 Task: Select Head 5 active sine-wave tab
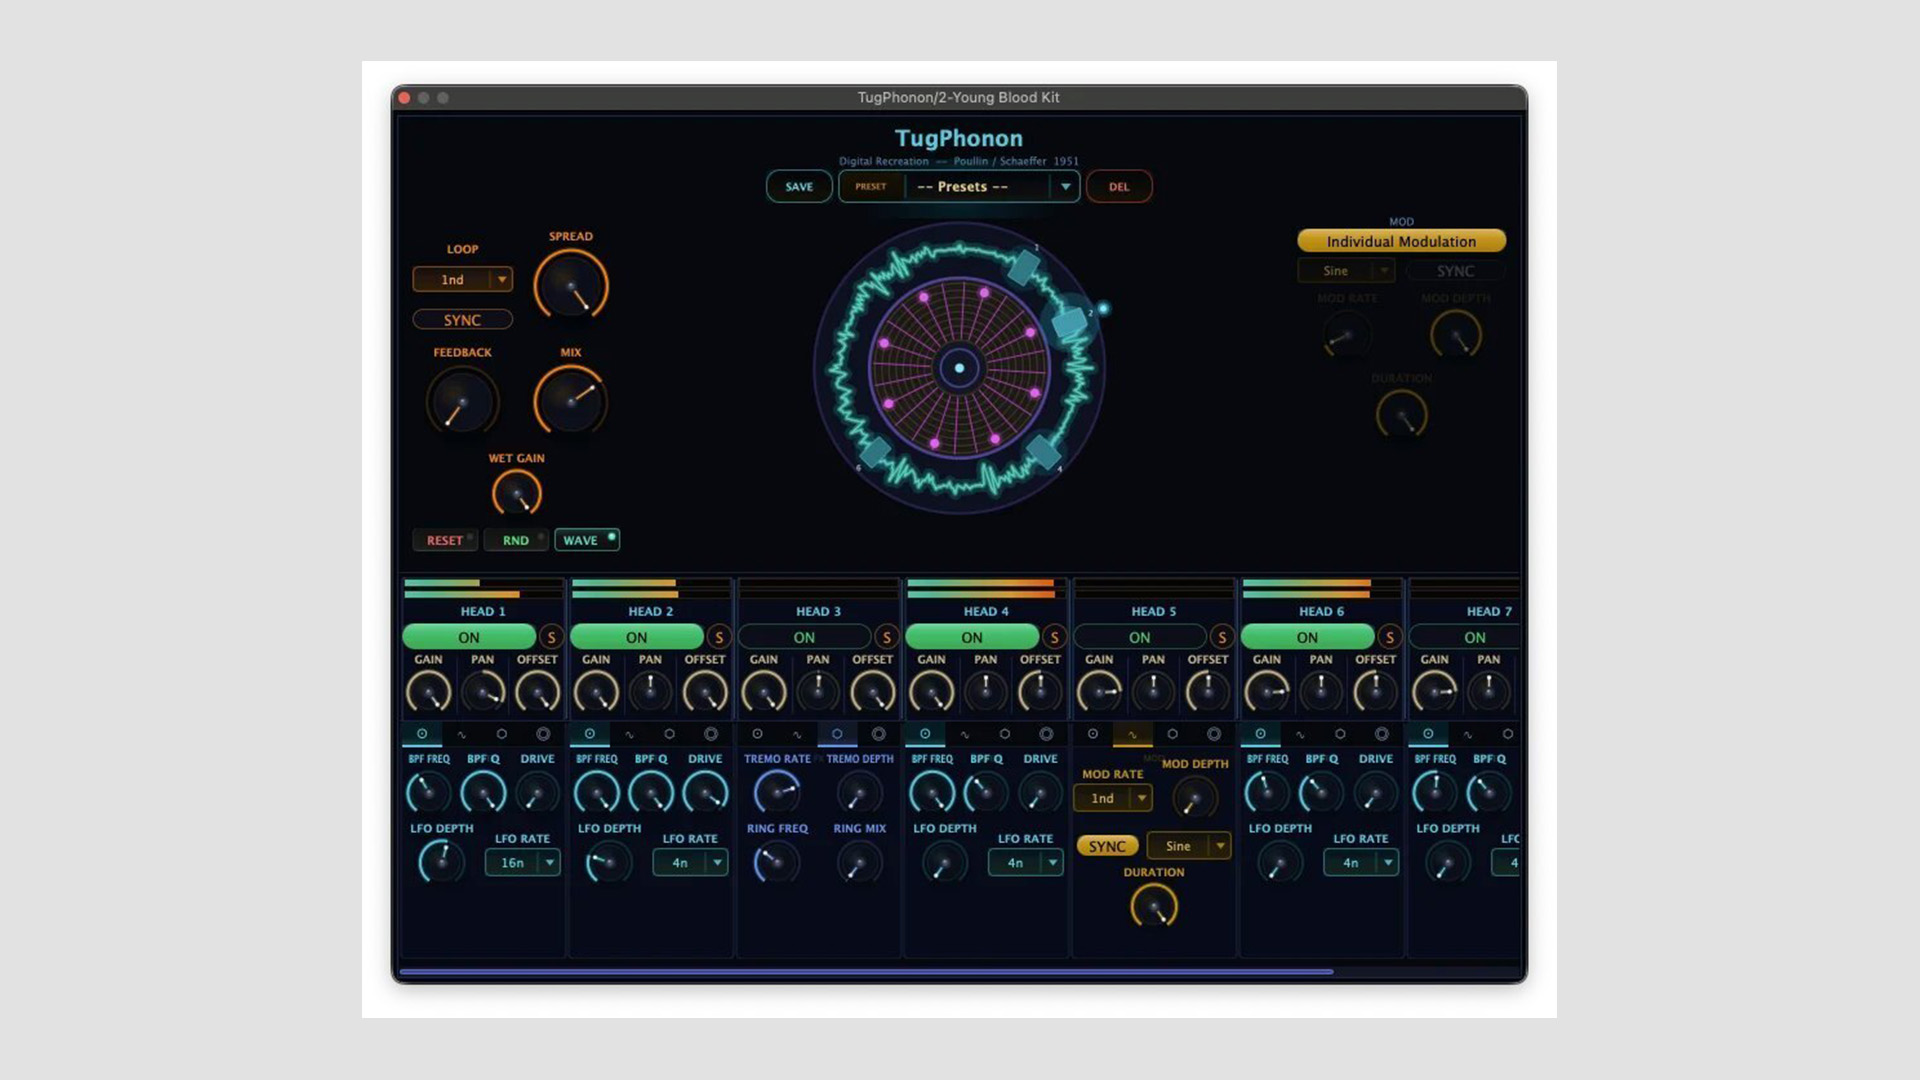click(x=1133, y=734)
